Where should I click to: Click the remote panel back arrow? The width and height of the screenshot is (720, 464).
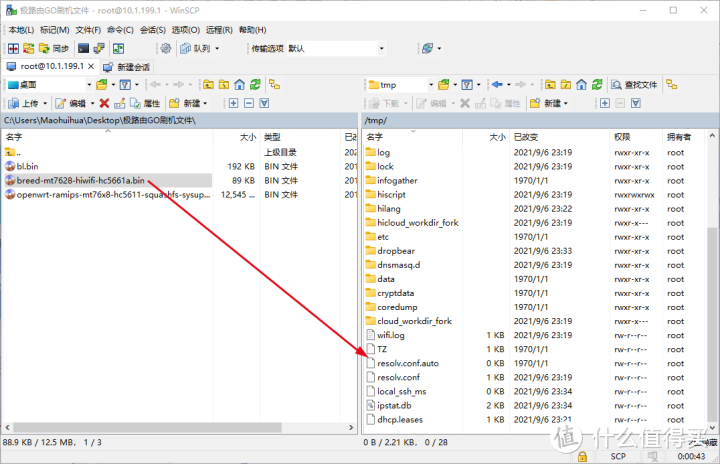point(497,85)
